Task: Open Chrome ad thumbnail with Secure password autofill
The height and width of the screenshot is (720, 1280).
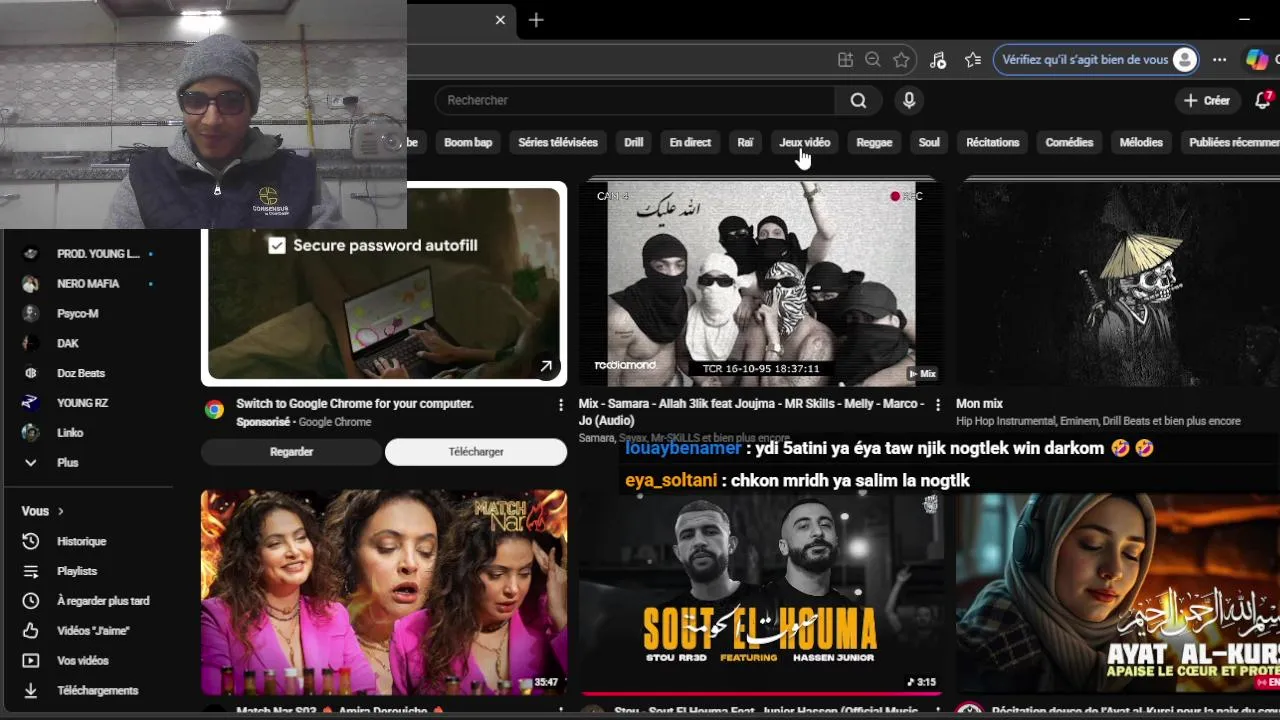Action: [x=384, y=283]
